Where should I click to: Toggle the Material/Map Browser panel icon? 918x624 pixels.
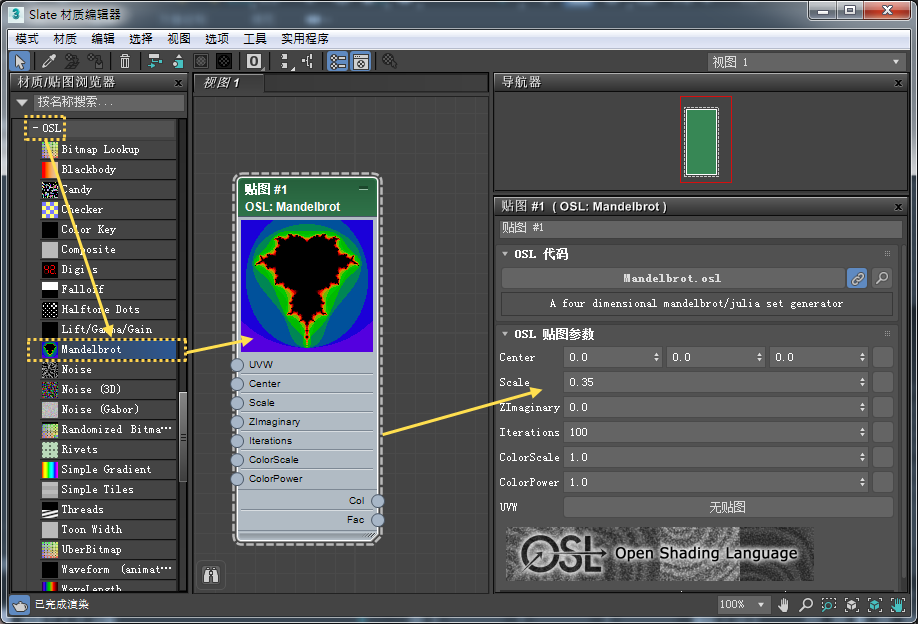tap(338, 61)
